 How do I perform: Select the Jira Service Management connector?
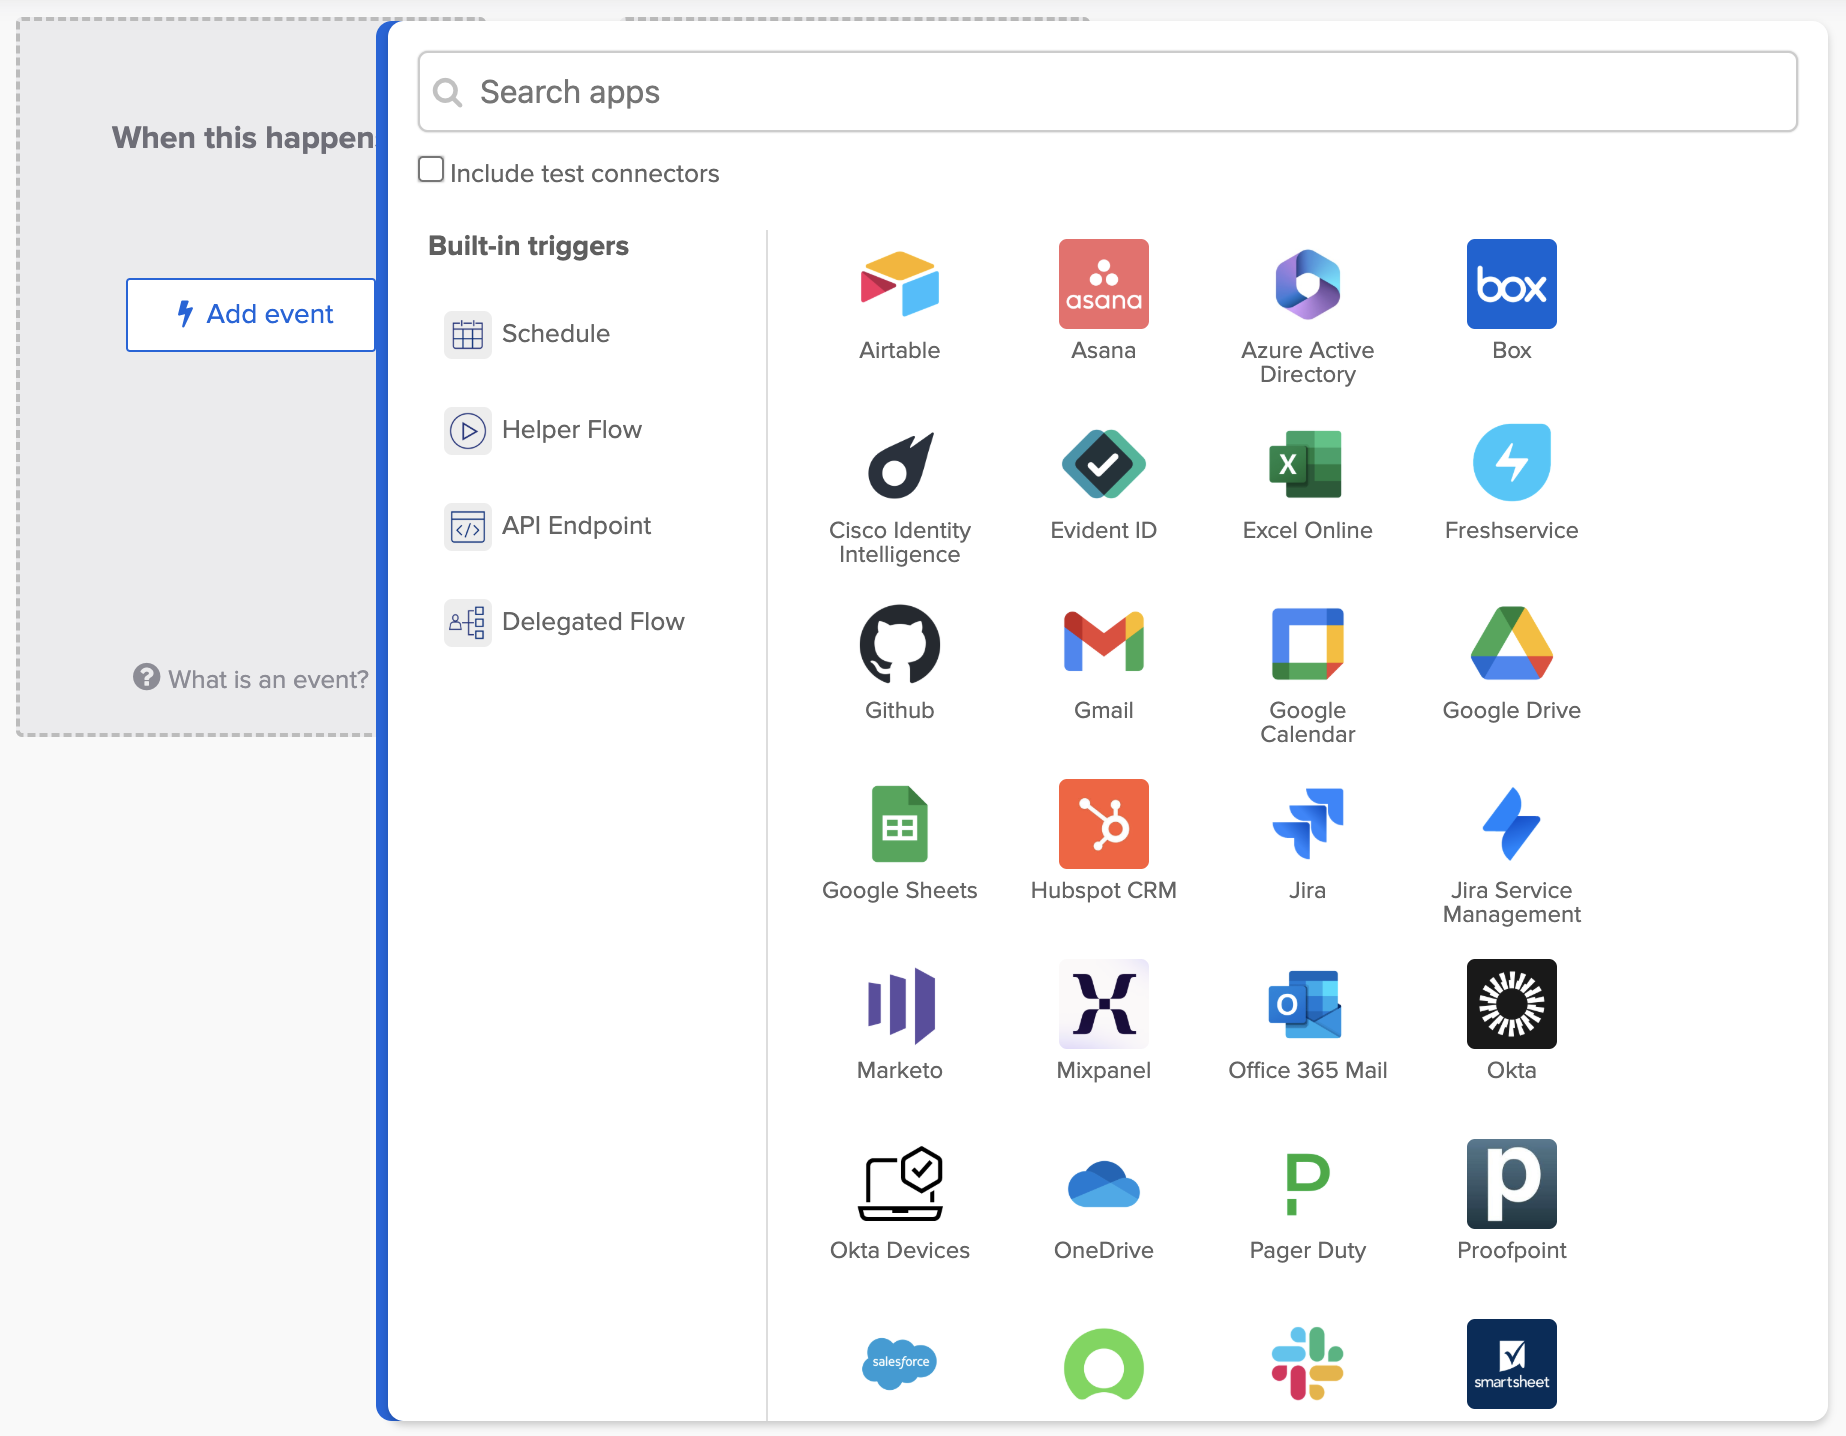pyautogui.click(x=1511, y=823)
